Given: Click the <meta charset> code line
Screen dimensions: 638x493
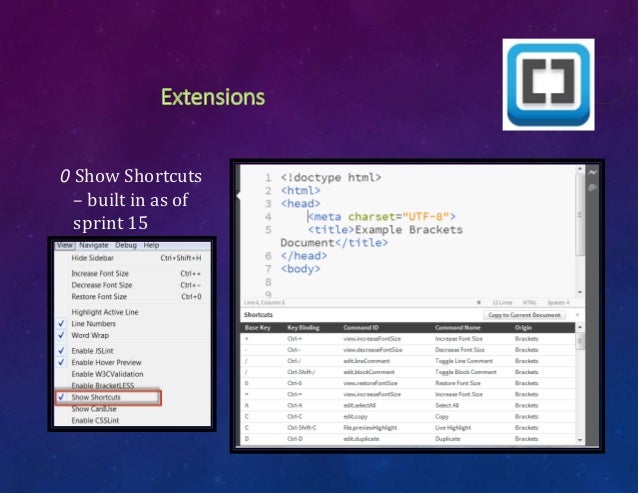Looking at the screenshot, I should (382, 216).
